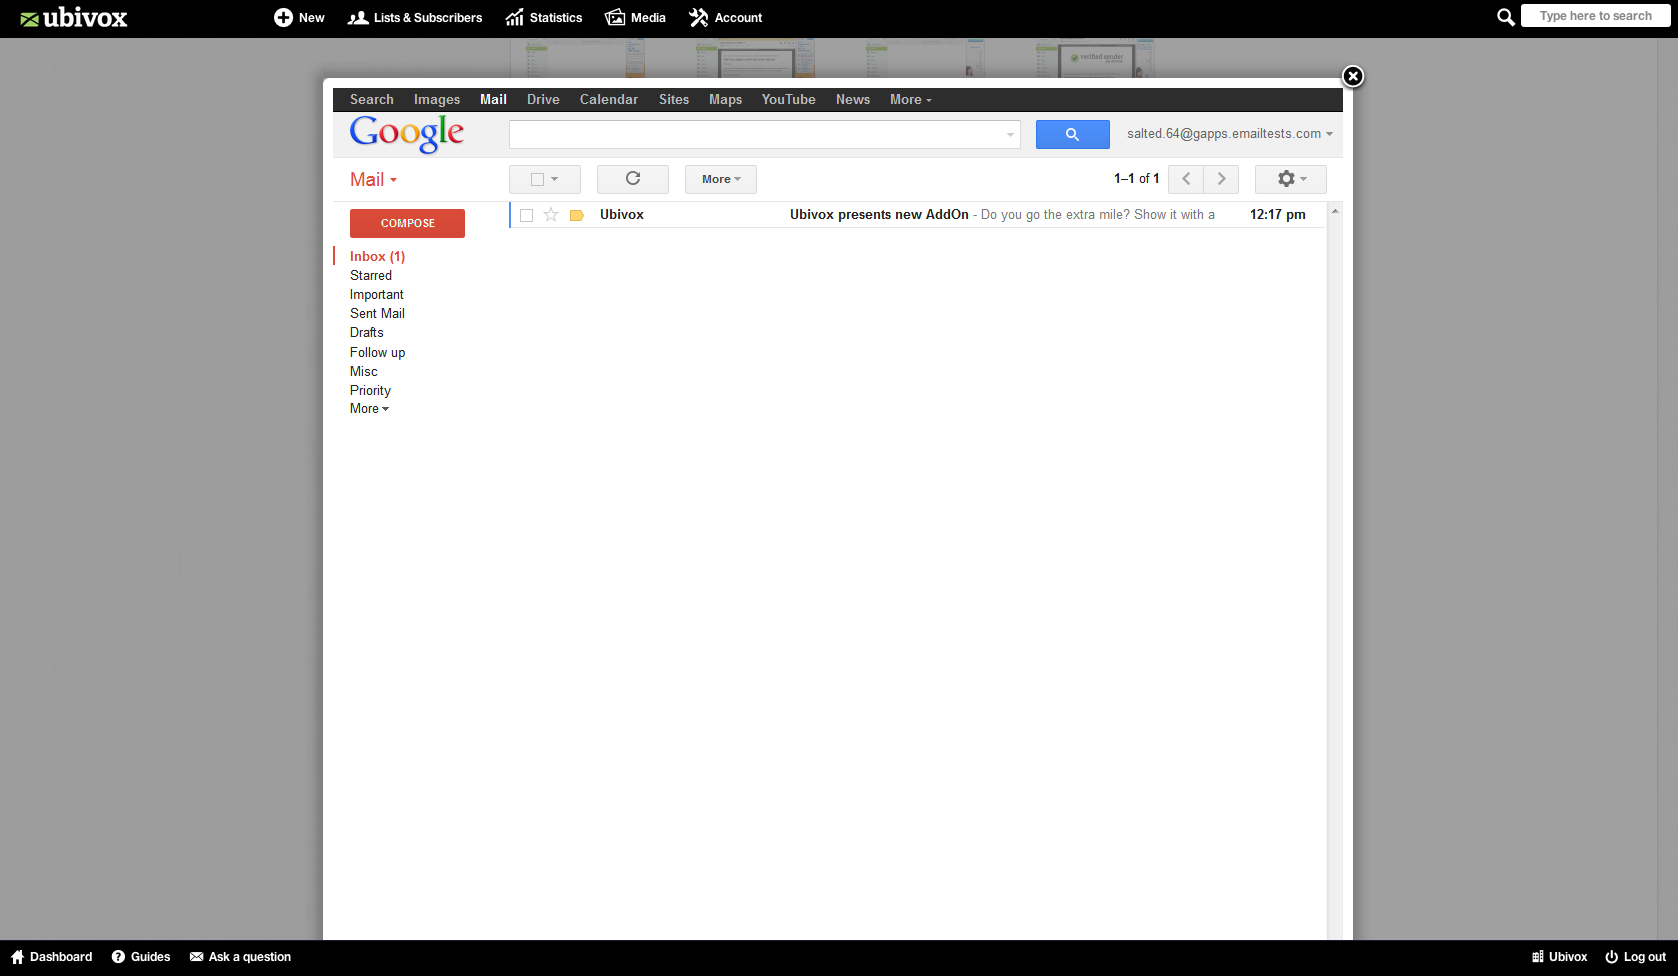Click the message list scrollbar up arrow
The width and height of the screenshot is (1678, 976).
tap(1335, 211)
